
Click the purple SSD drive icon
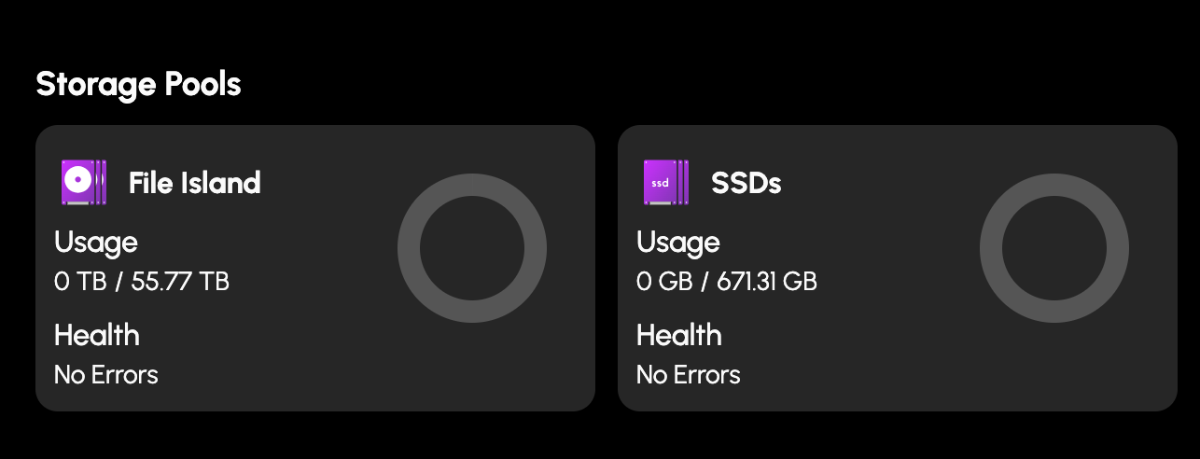coord(665,182)
